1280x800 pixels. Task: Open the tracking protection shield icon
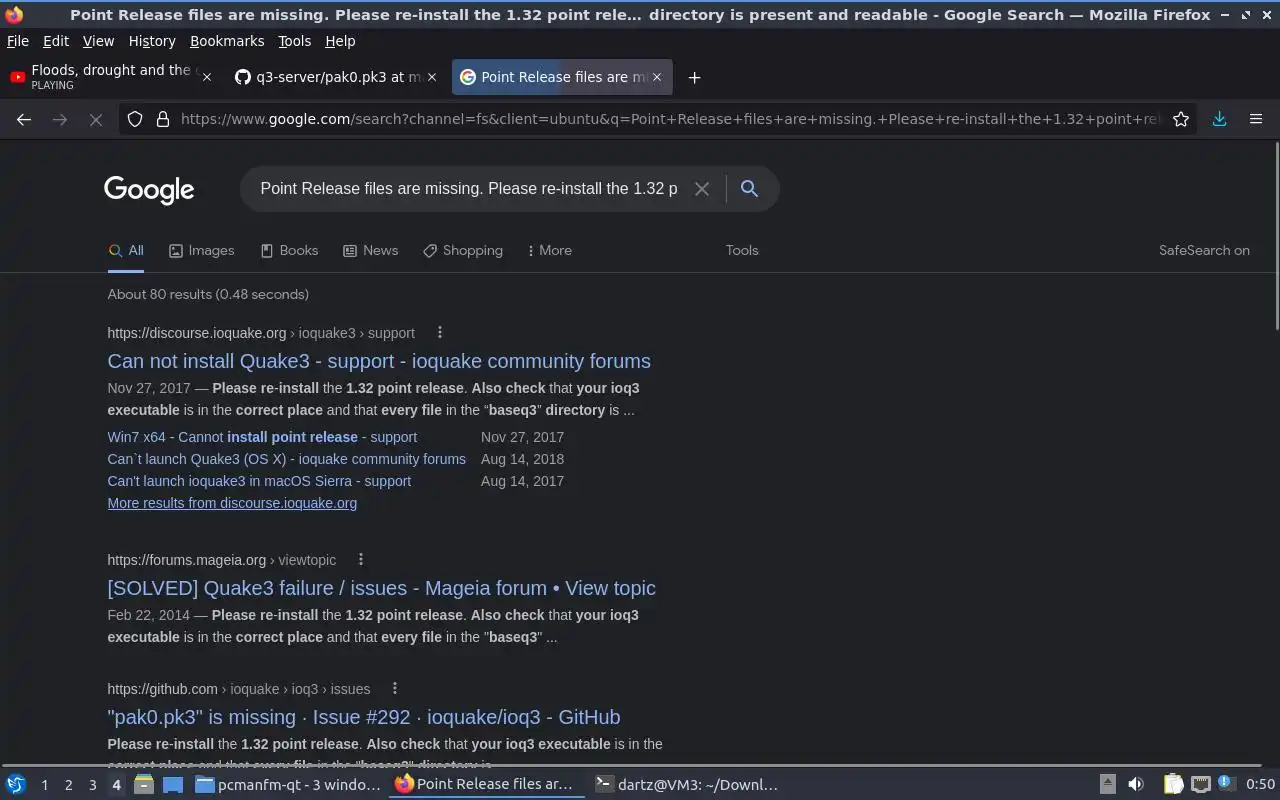point(135,119)
